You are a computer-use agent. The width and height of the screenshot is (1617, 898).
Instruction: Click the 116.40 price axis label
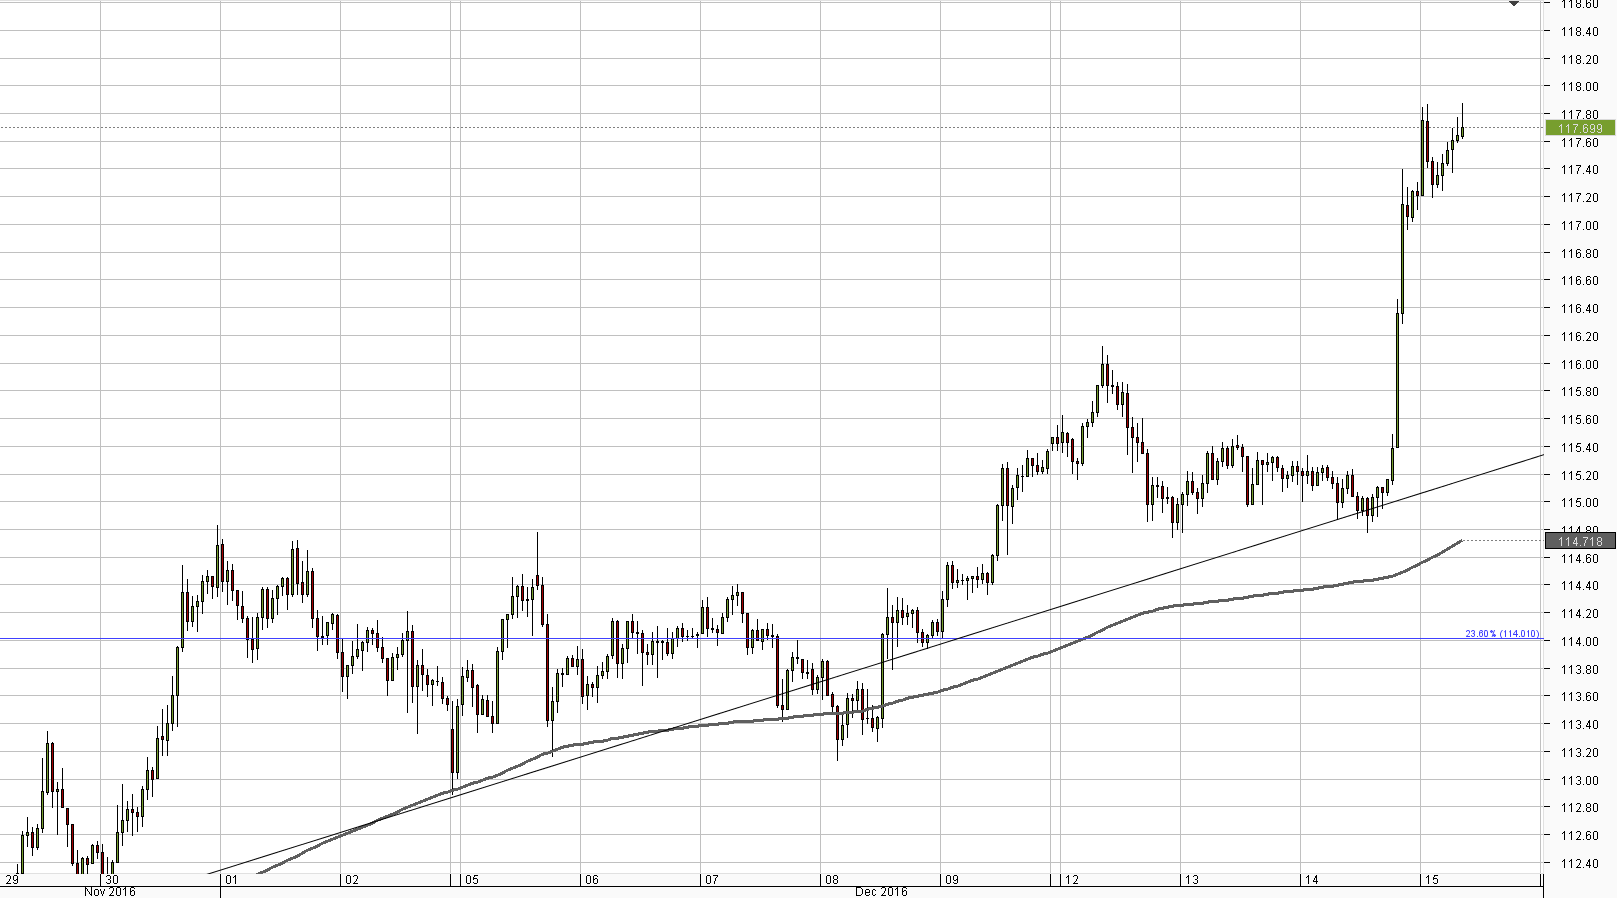[1579, 309]
